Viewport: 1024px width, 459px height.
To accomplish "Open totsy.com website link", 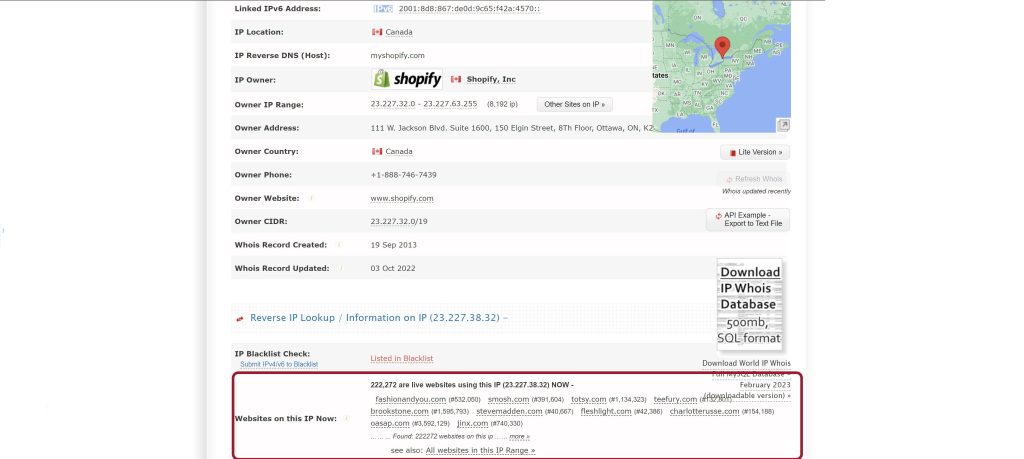I will click(x=589, y=399).
